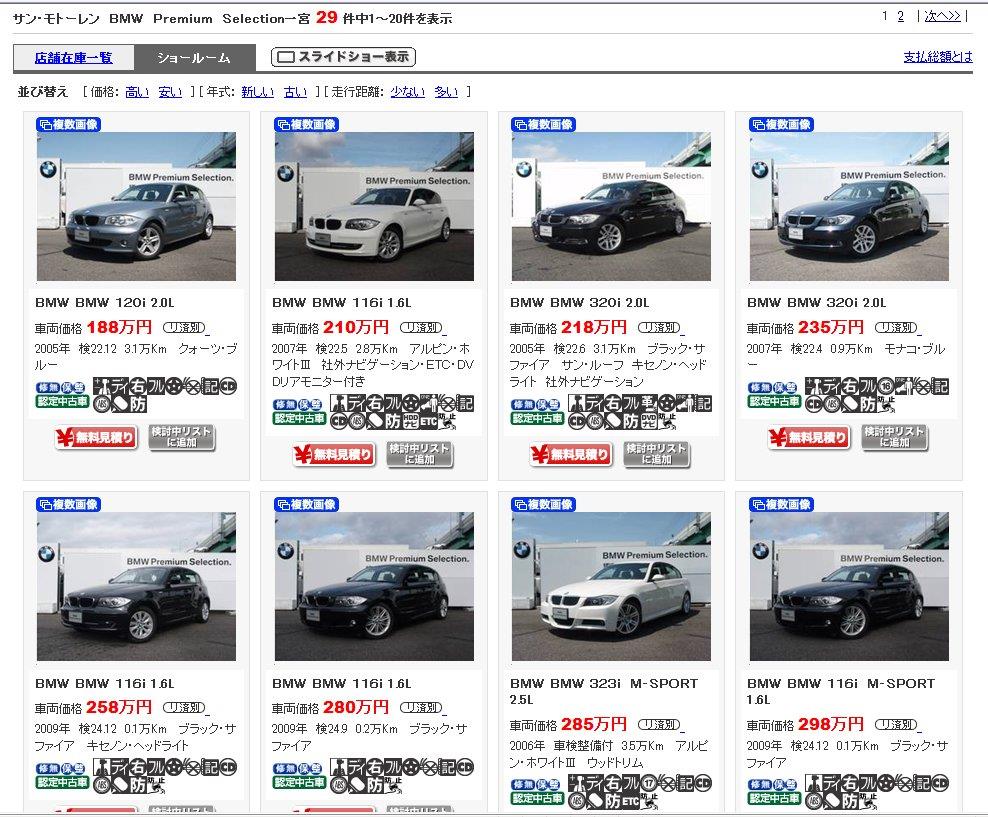
Task: Add the 188万円 120i to the 検討中リスト
Action: [182, 437]
